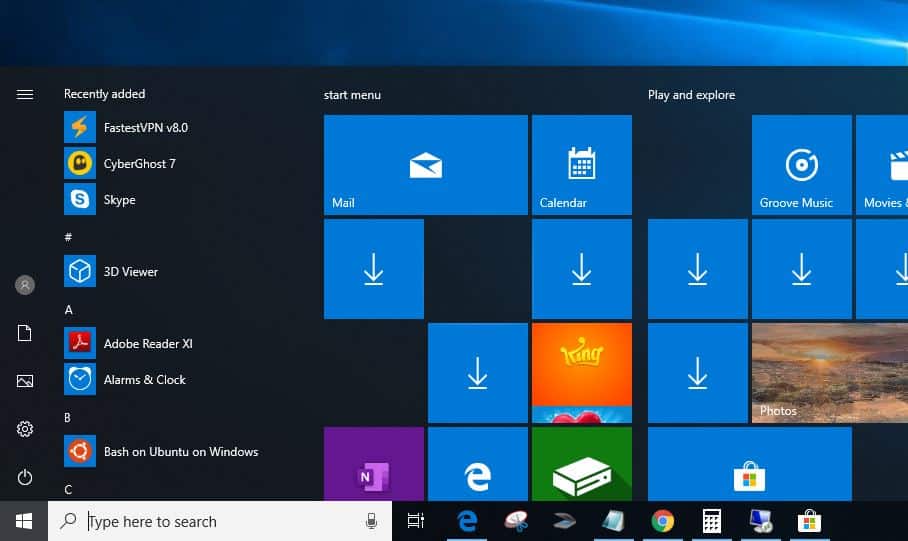Expand the hamburger menu in Start
This screenshot has width=908, height=541.
pyautogui.click(x=25, y=94)
